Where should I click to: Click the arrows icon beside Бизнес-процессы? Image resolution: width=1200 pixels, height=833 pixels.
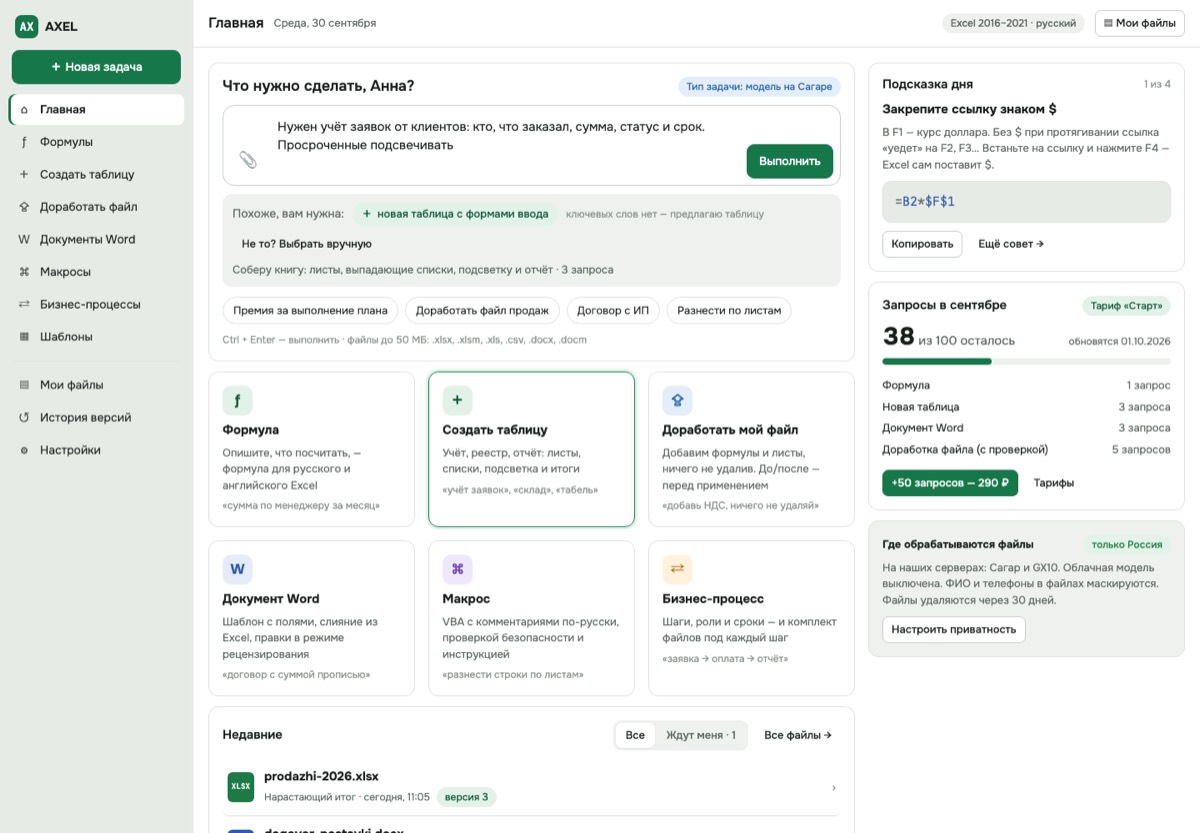coord(24,305)
